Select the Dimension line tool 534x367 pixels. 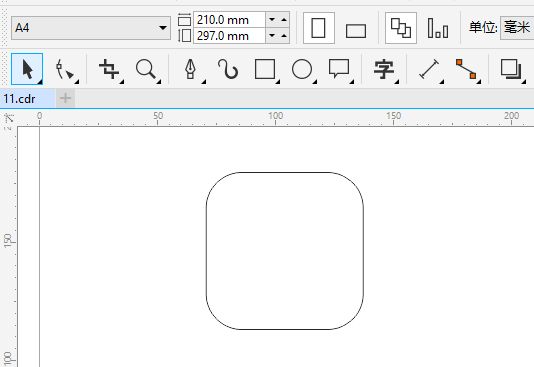coord(429,69)
